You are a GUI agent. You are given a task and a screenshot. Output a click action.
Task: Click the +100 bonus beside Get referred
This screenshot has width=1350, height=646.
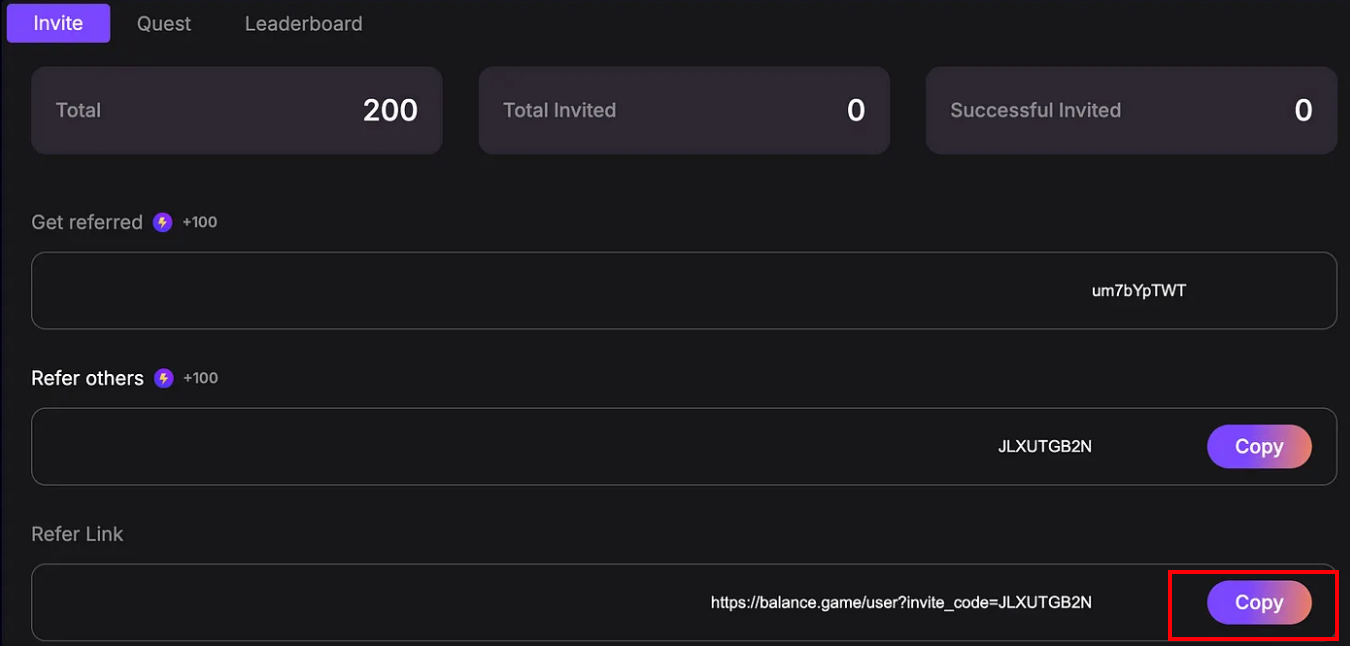(199, 222)
